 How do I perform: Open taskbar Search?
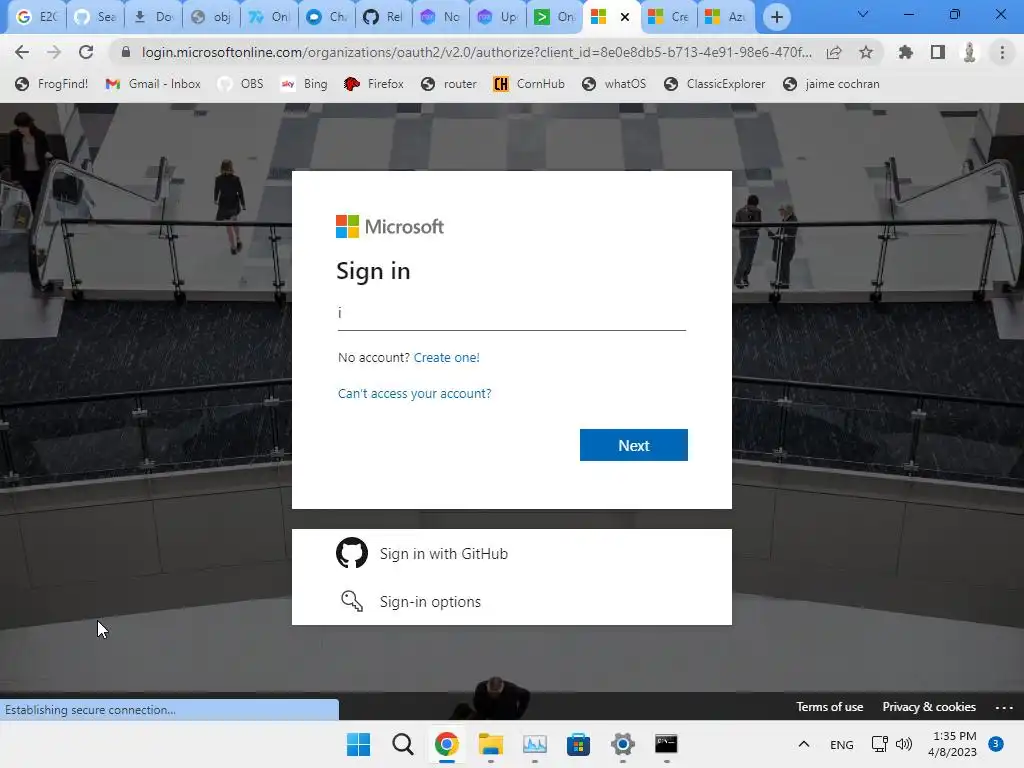pos(403,744)
